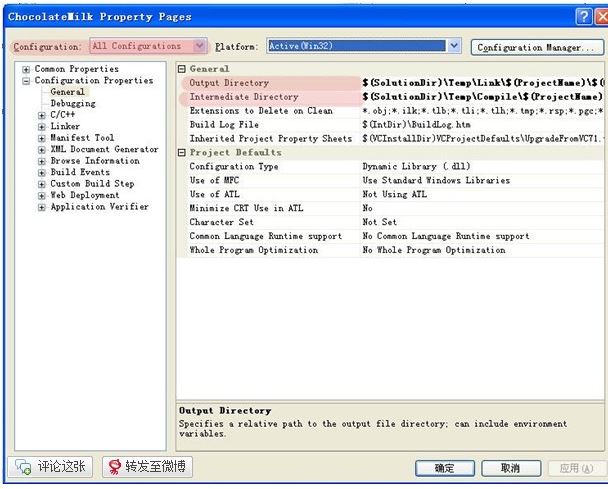Select General under Configuration Properties
The height and width of the screenshot is (489, 608).
tap(67, 92)
